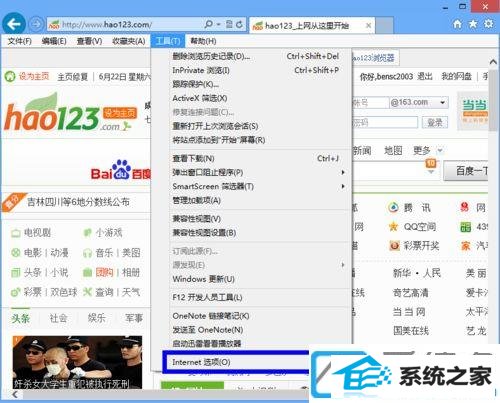Image resolution: width=500 pixels, height=403 pixels.
Task: Open the news photo thumbnail
Action: [x=77, y=362]
